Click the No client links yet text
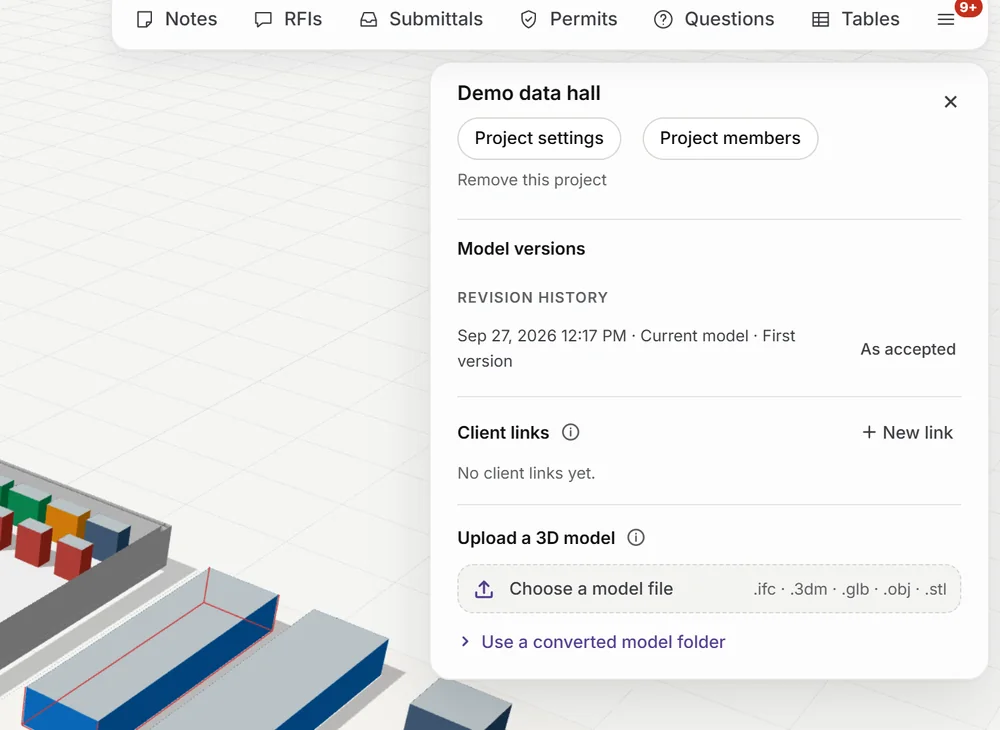Screen dimensions: 1000x730 [526, 473]
